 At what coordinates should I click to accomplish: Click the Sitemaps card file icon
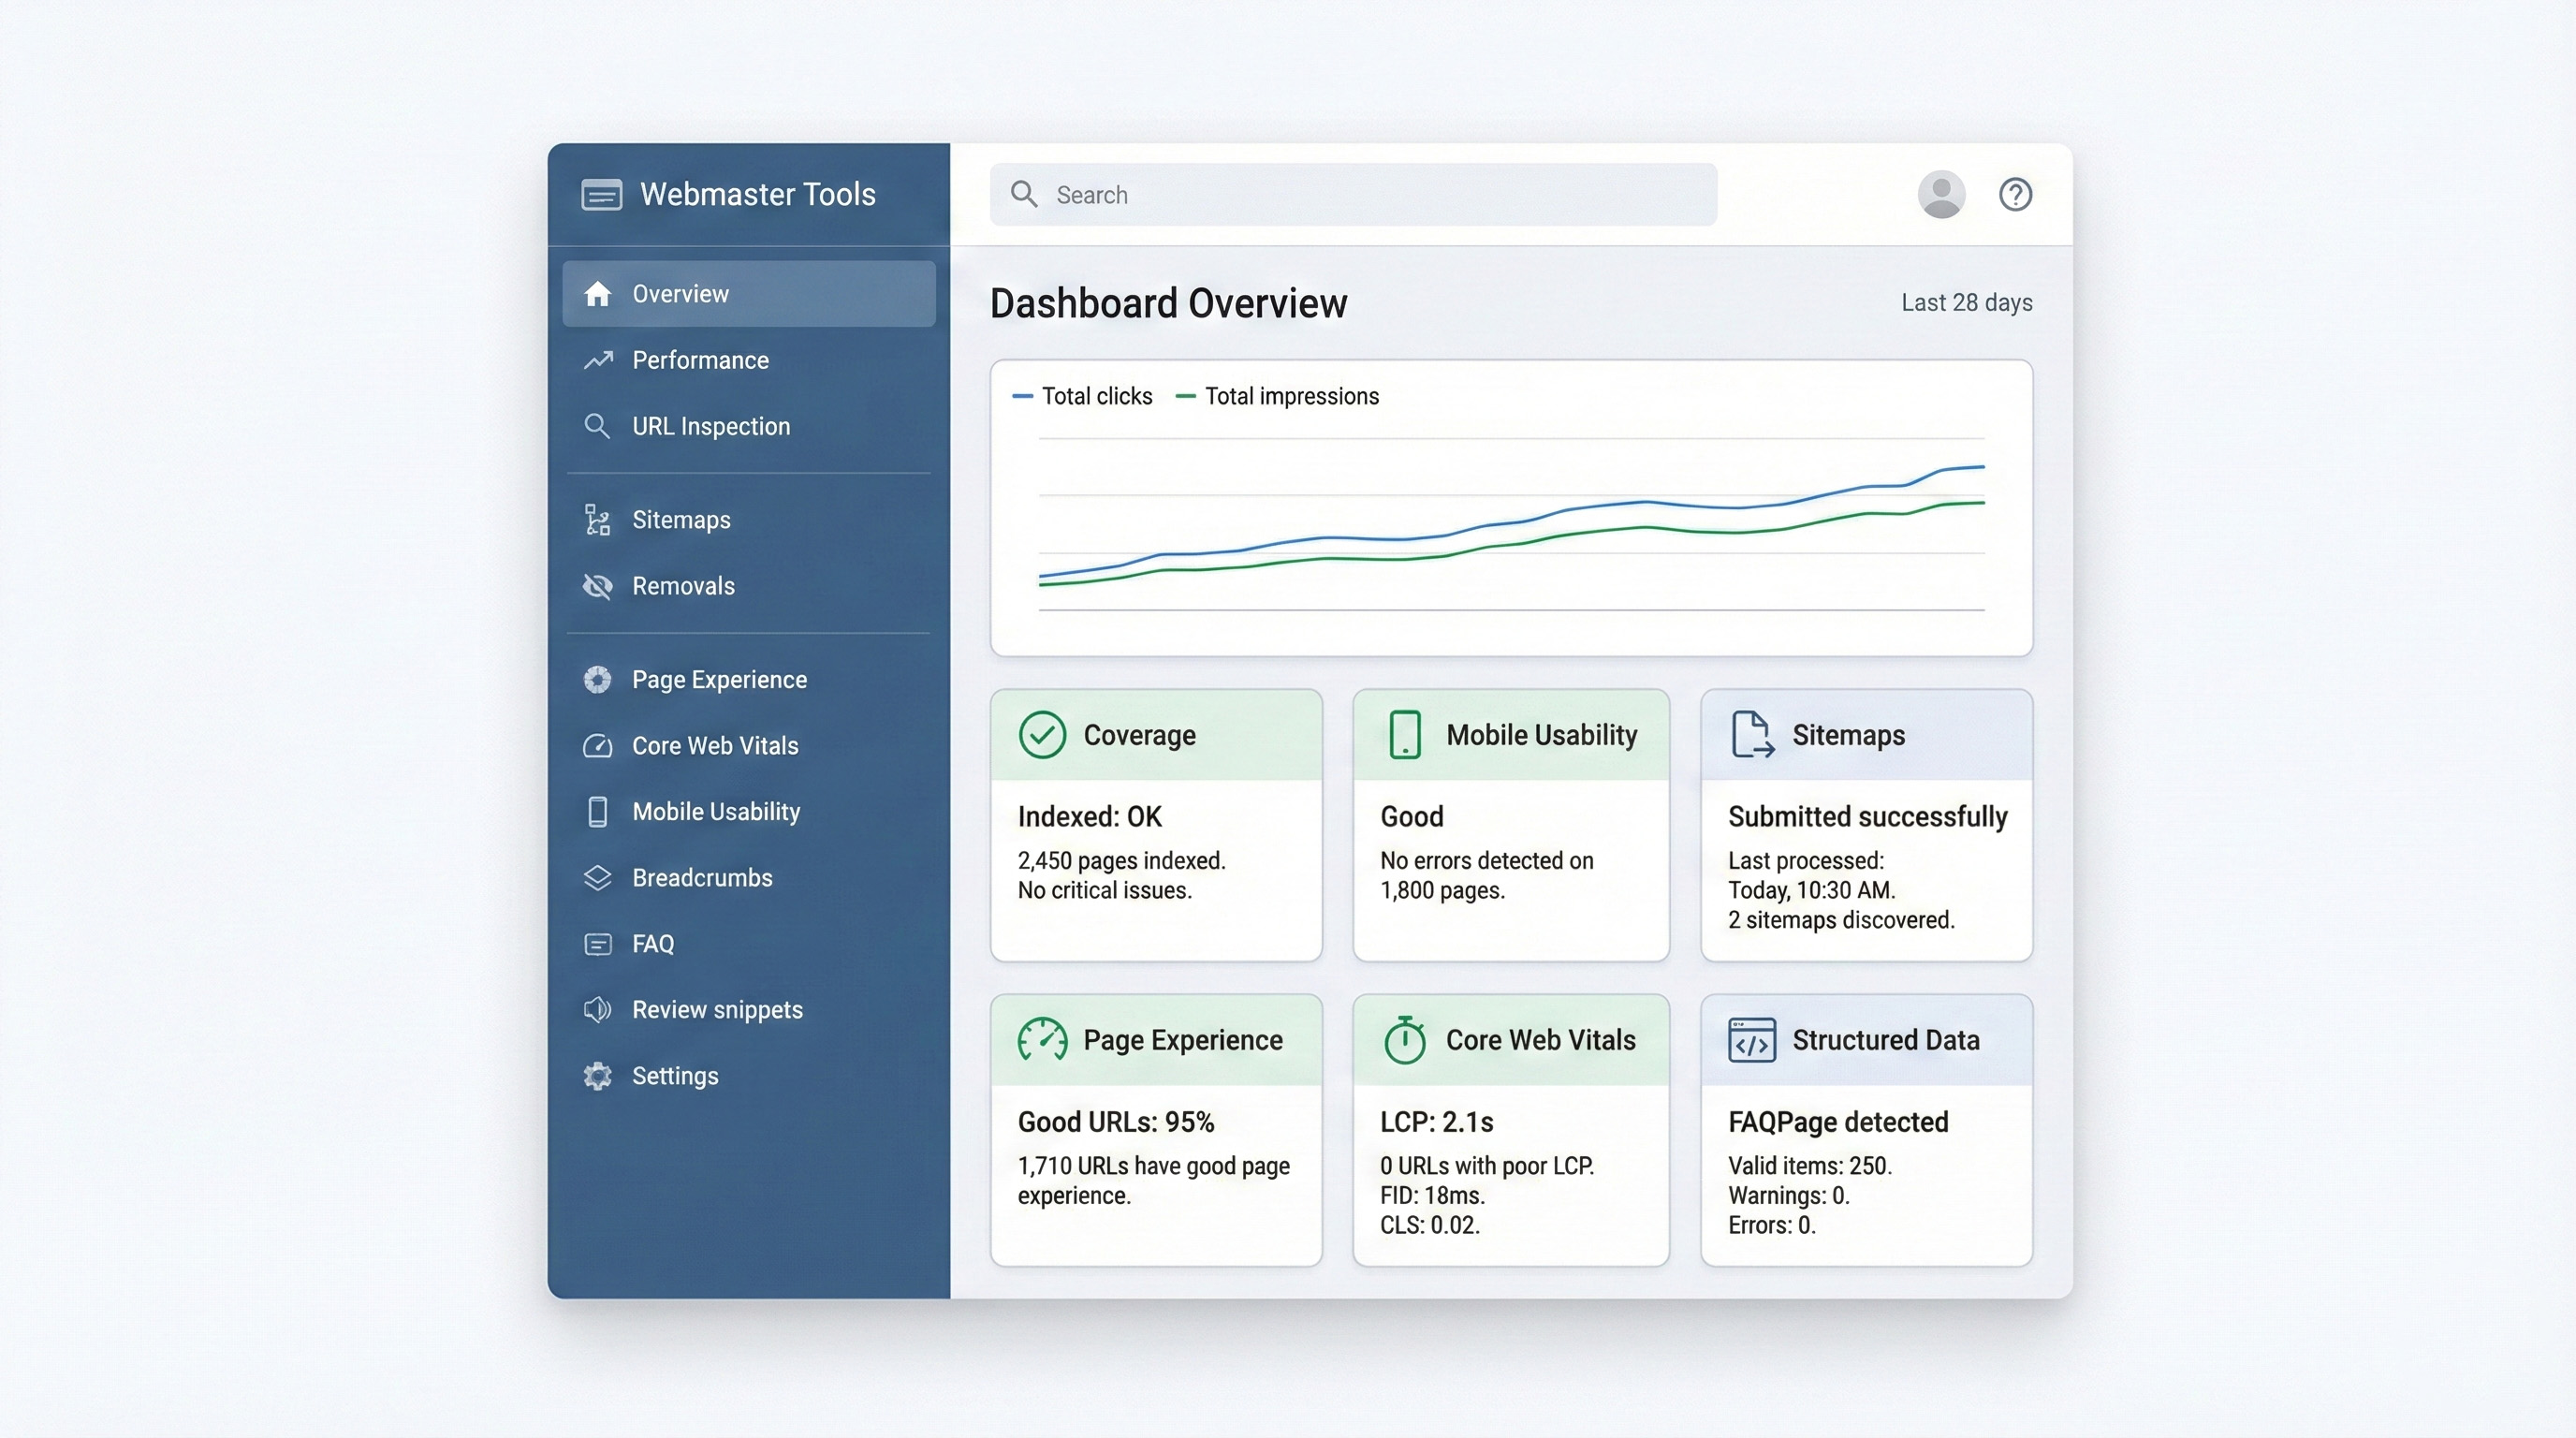point(1751,735)
